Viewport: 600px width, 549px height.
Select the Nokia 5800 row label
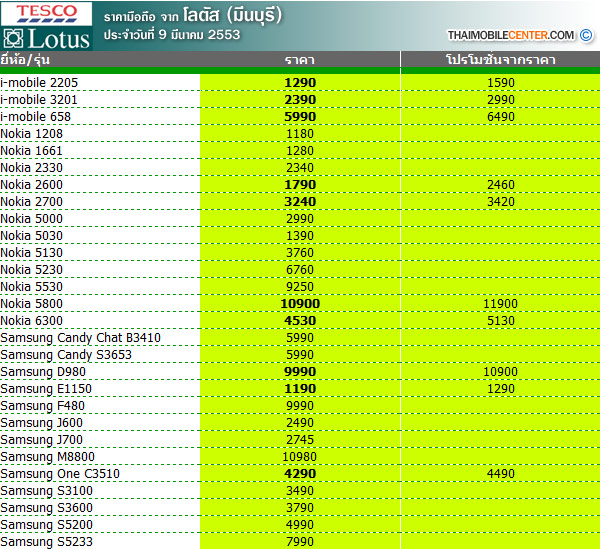point(31,303)
